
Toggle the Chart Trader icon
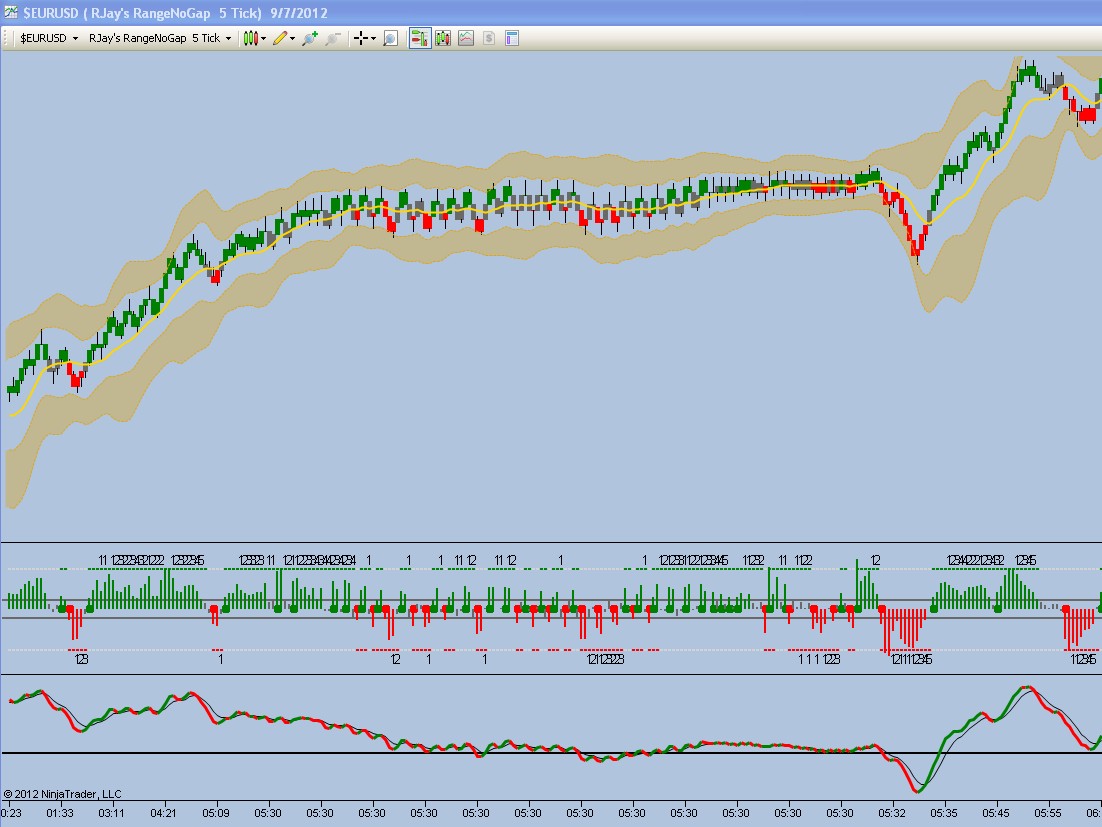pos(420,38)
